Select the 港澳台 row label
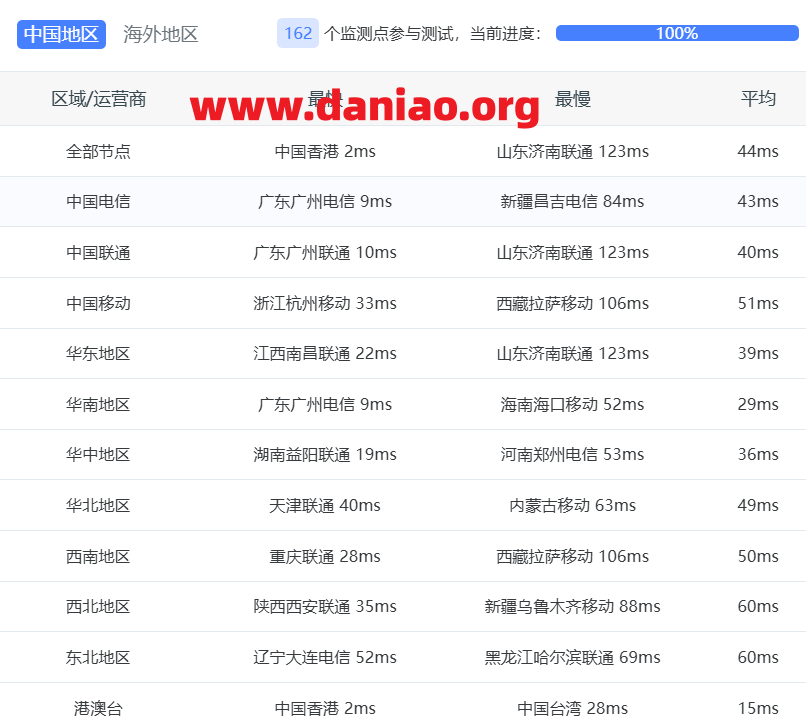Screen dimensions: 806x726 [x=98, y=709]
